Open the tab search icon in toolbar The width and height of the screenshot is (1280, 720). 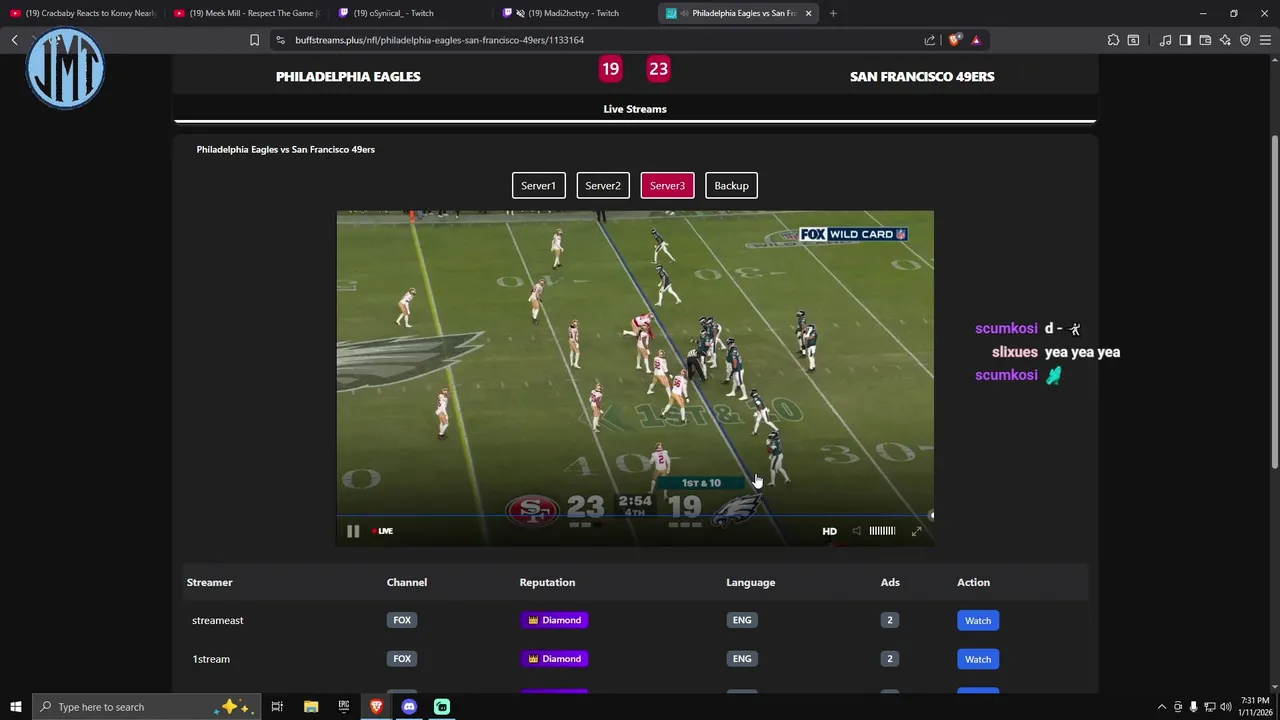click(1133, 40)
